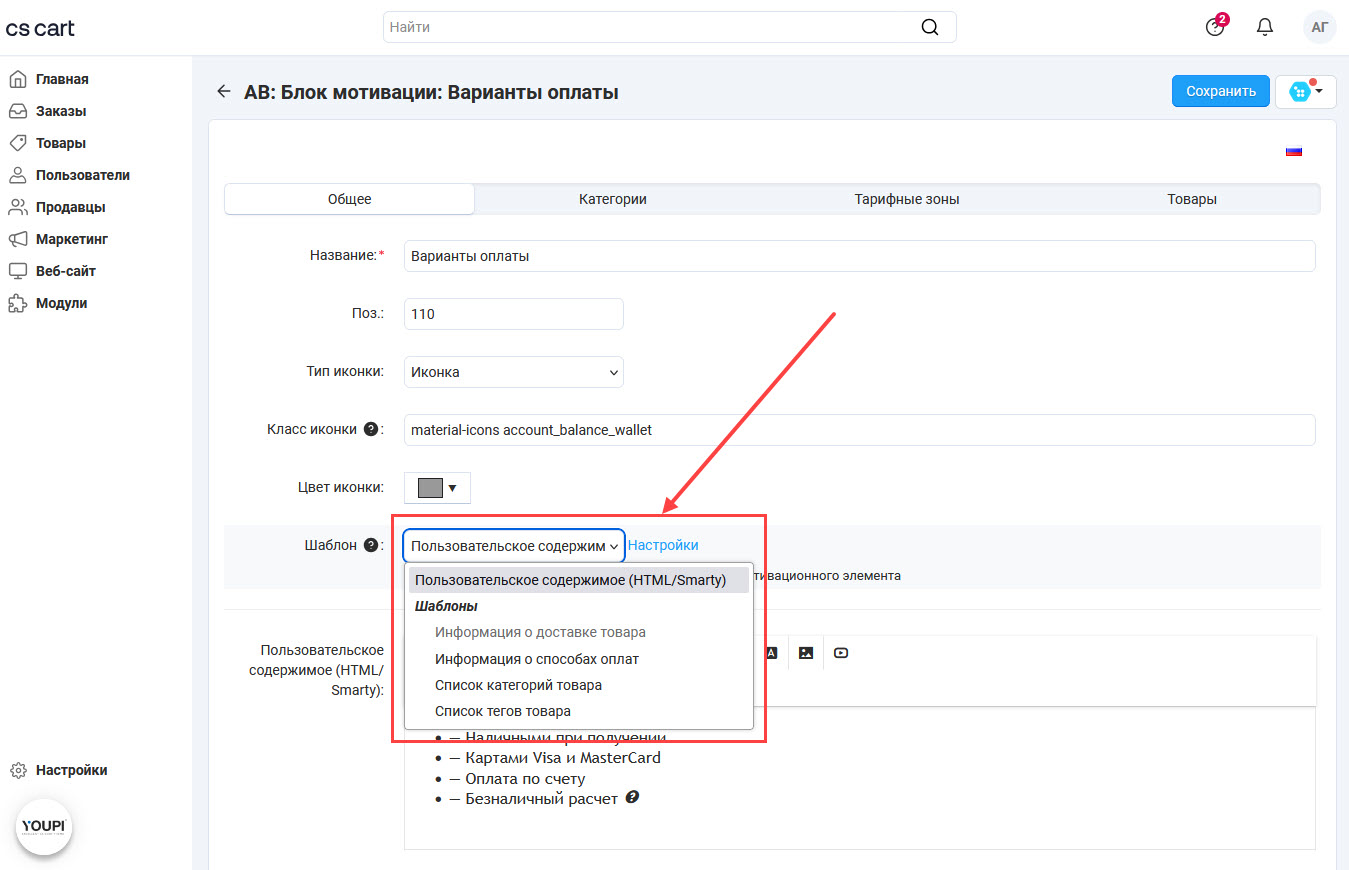The height and width of the screenshot is (870, 1349).
Task: Open the Тип иконки dropdown
Action: tap(513, 372)
